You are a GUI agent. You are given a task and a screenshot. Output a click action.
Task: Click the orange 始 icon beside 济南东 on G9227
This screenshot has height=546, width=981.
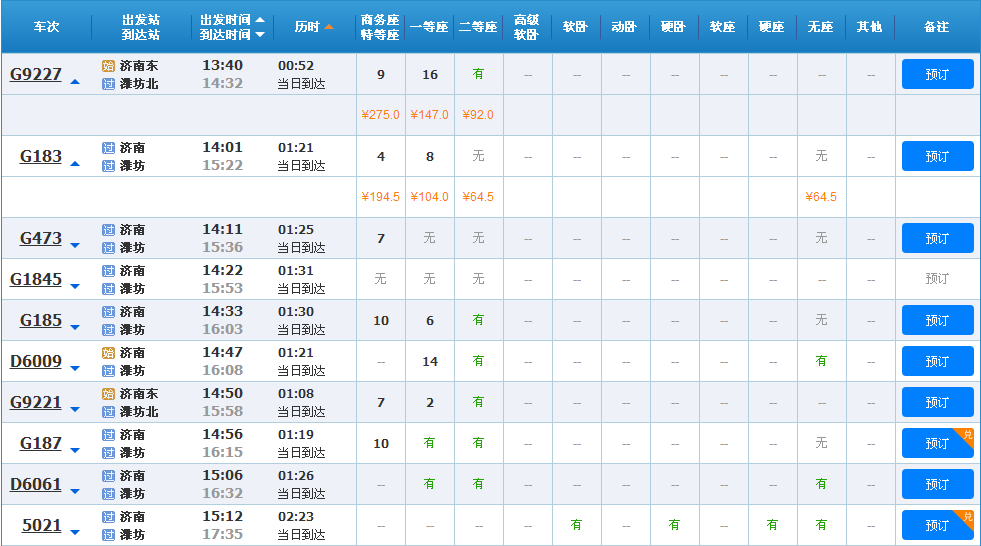click(x=108, y=66)
